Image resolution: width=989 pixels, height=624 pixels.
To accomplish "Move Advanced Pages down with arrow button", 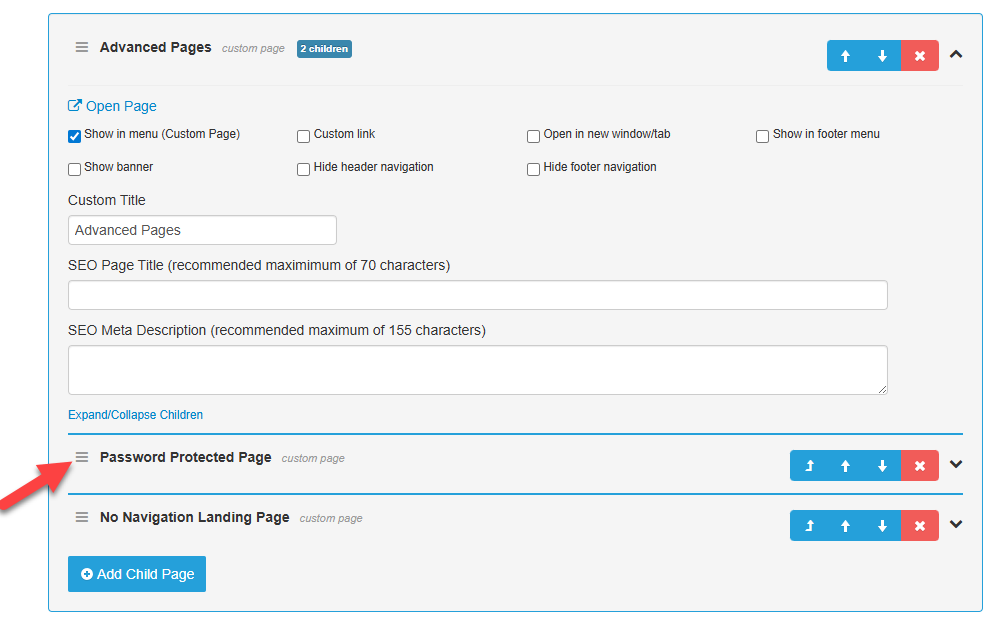I will (882, 56).
